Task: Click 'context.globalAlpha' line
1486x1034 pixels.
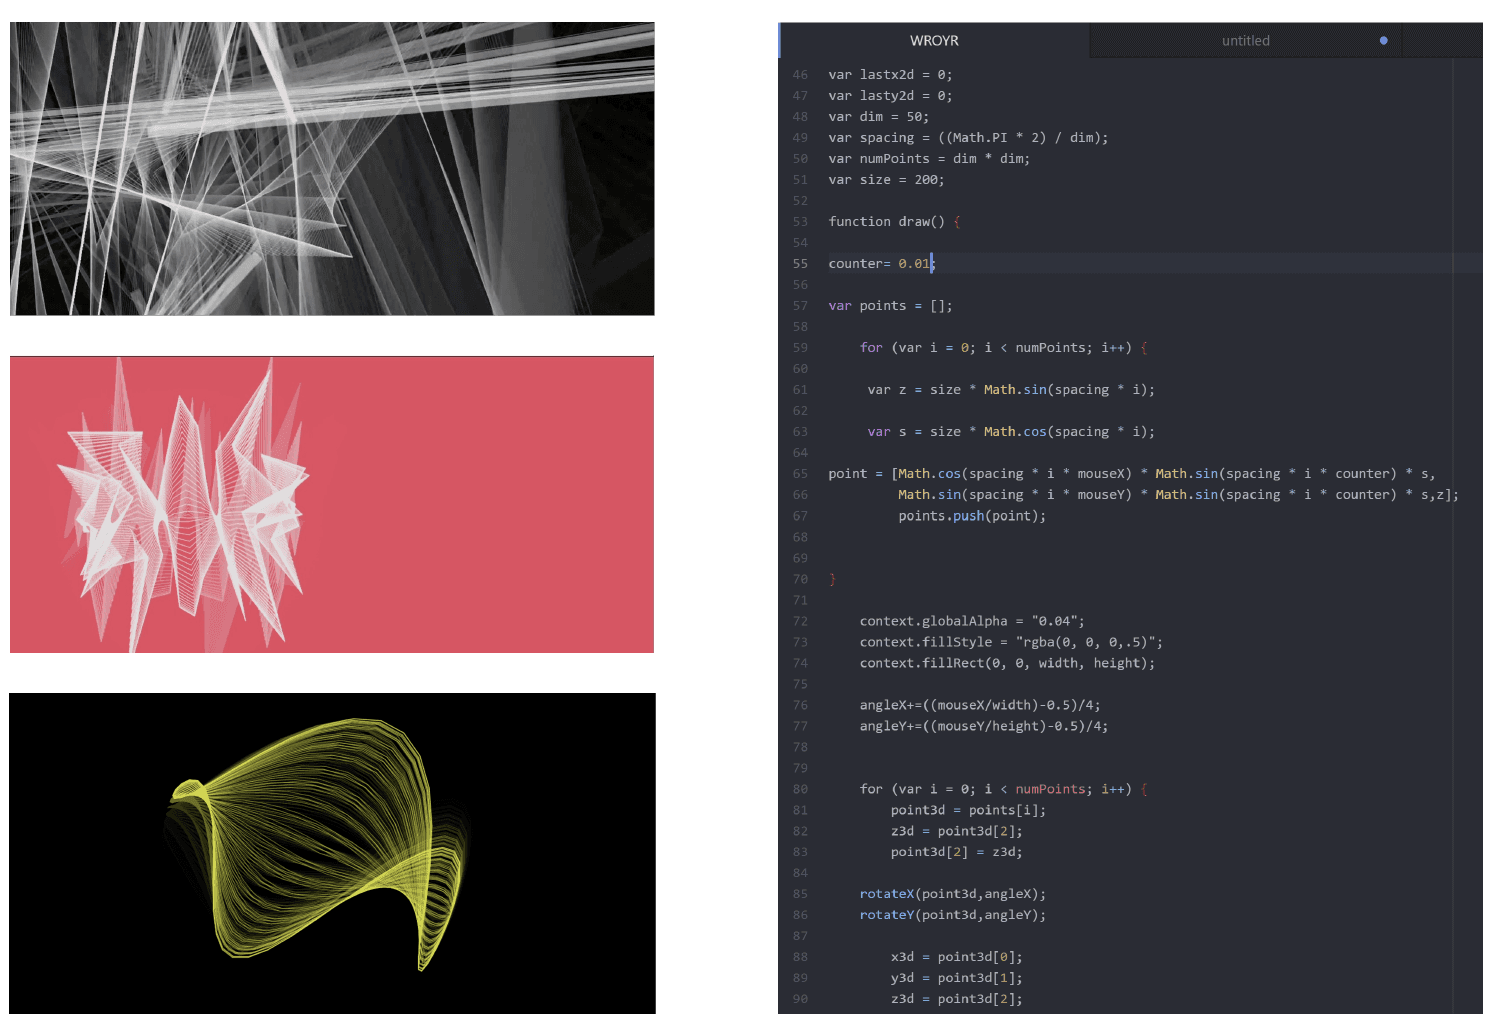Action: click(x=972, y=621)
